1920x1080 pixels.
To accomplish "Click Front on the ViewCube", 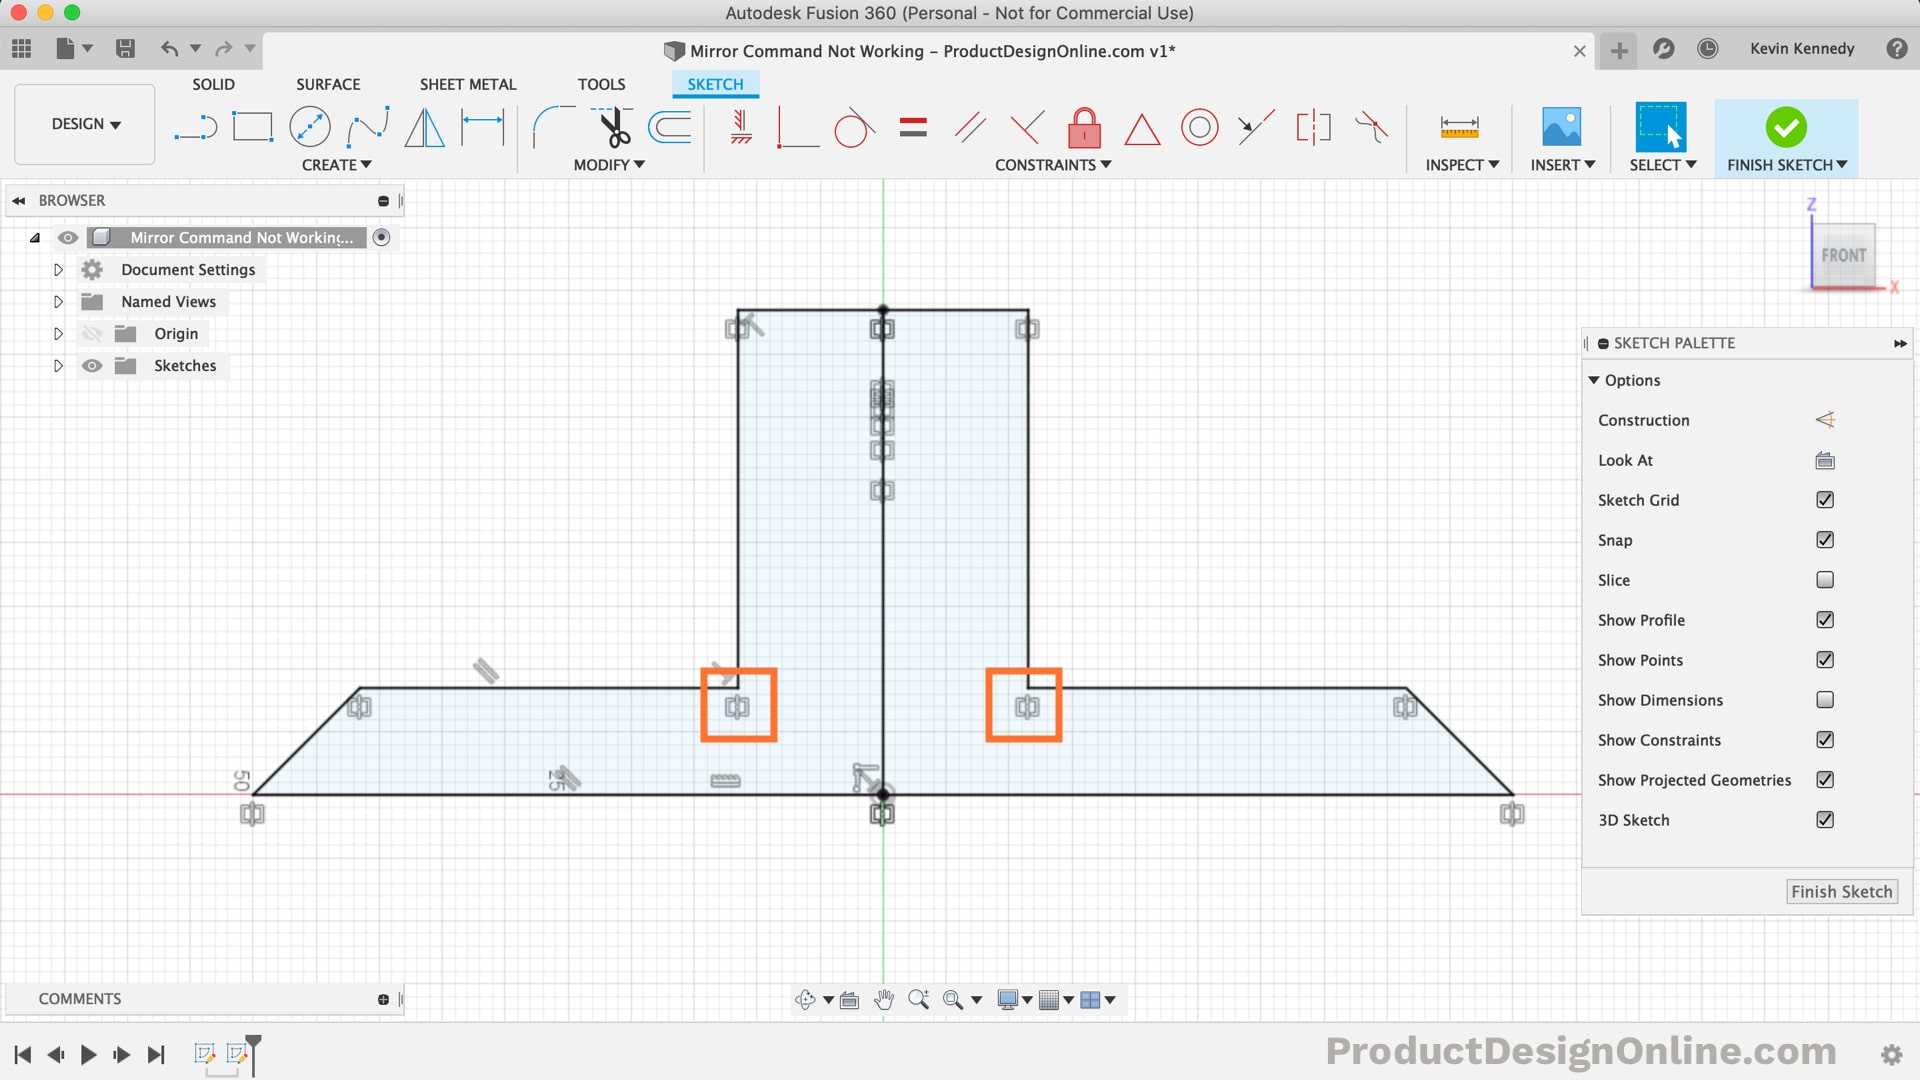I will pyautogui.click(x=1845, y=255).
